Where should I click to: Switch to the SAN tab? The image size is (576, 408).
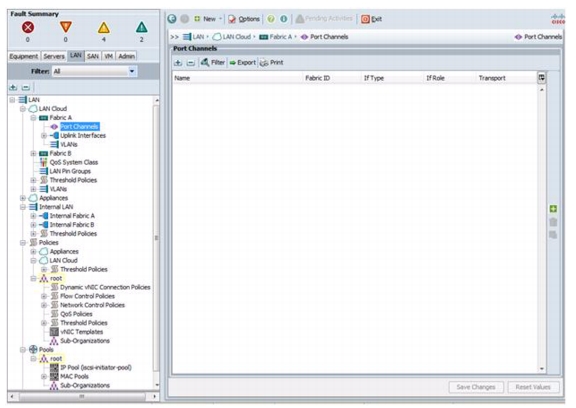[x=93, y=56]
